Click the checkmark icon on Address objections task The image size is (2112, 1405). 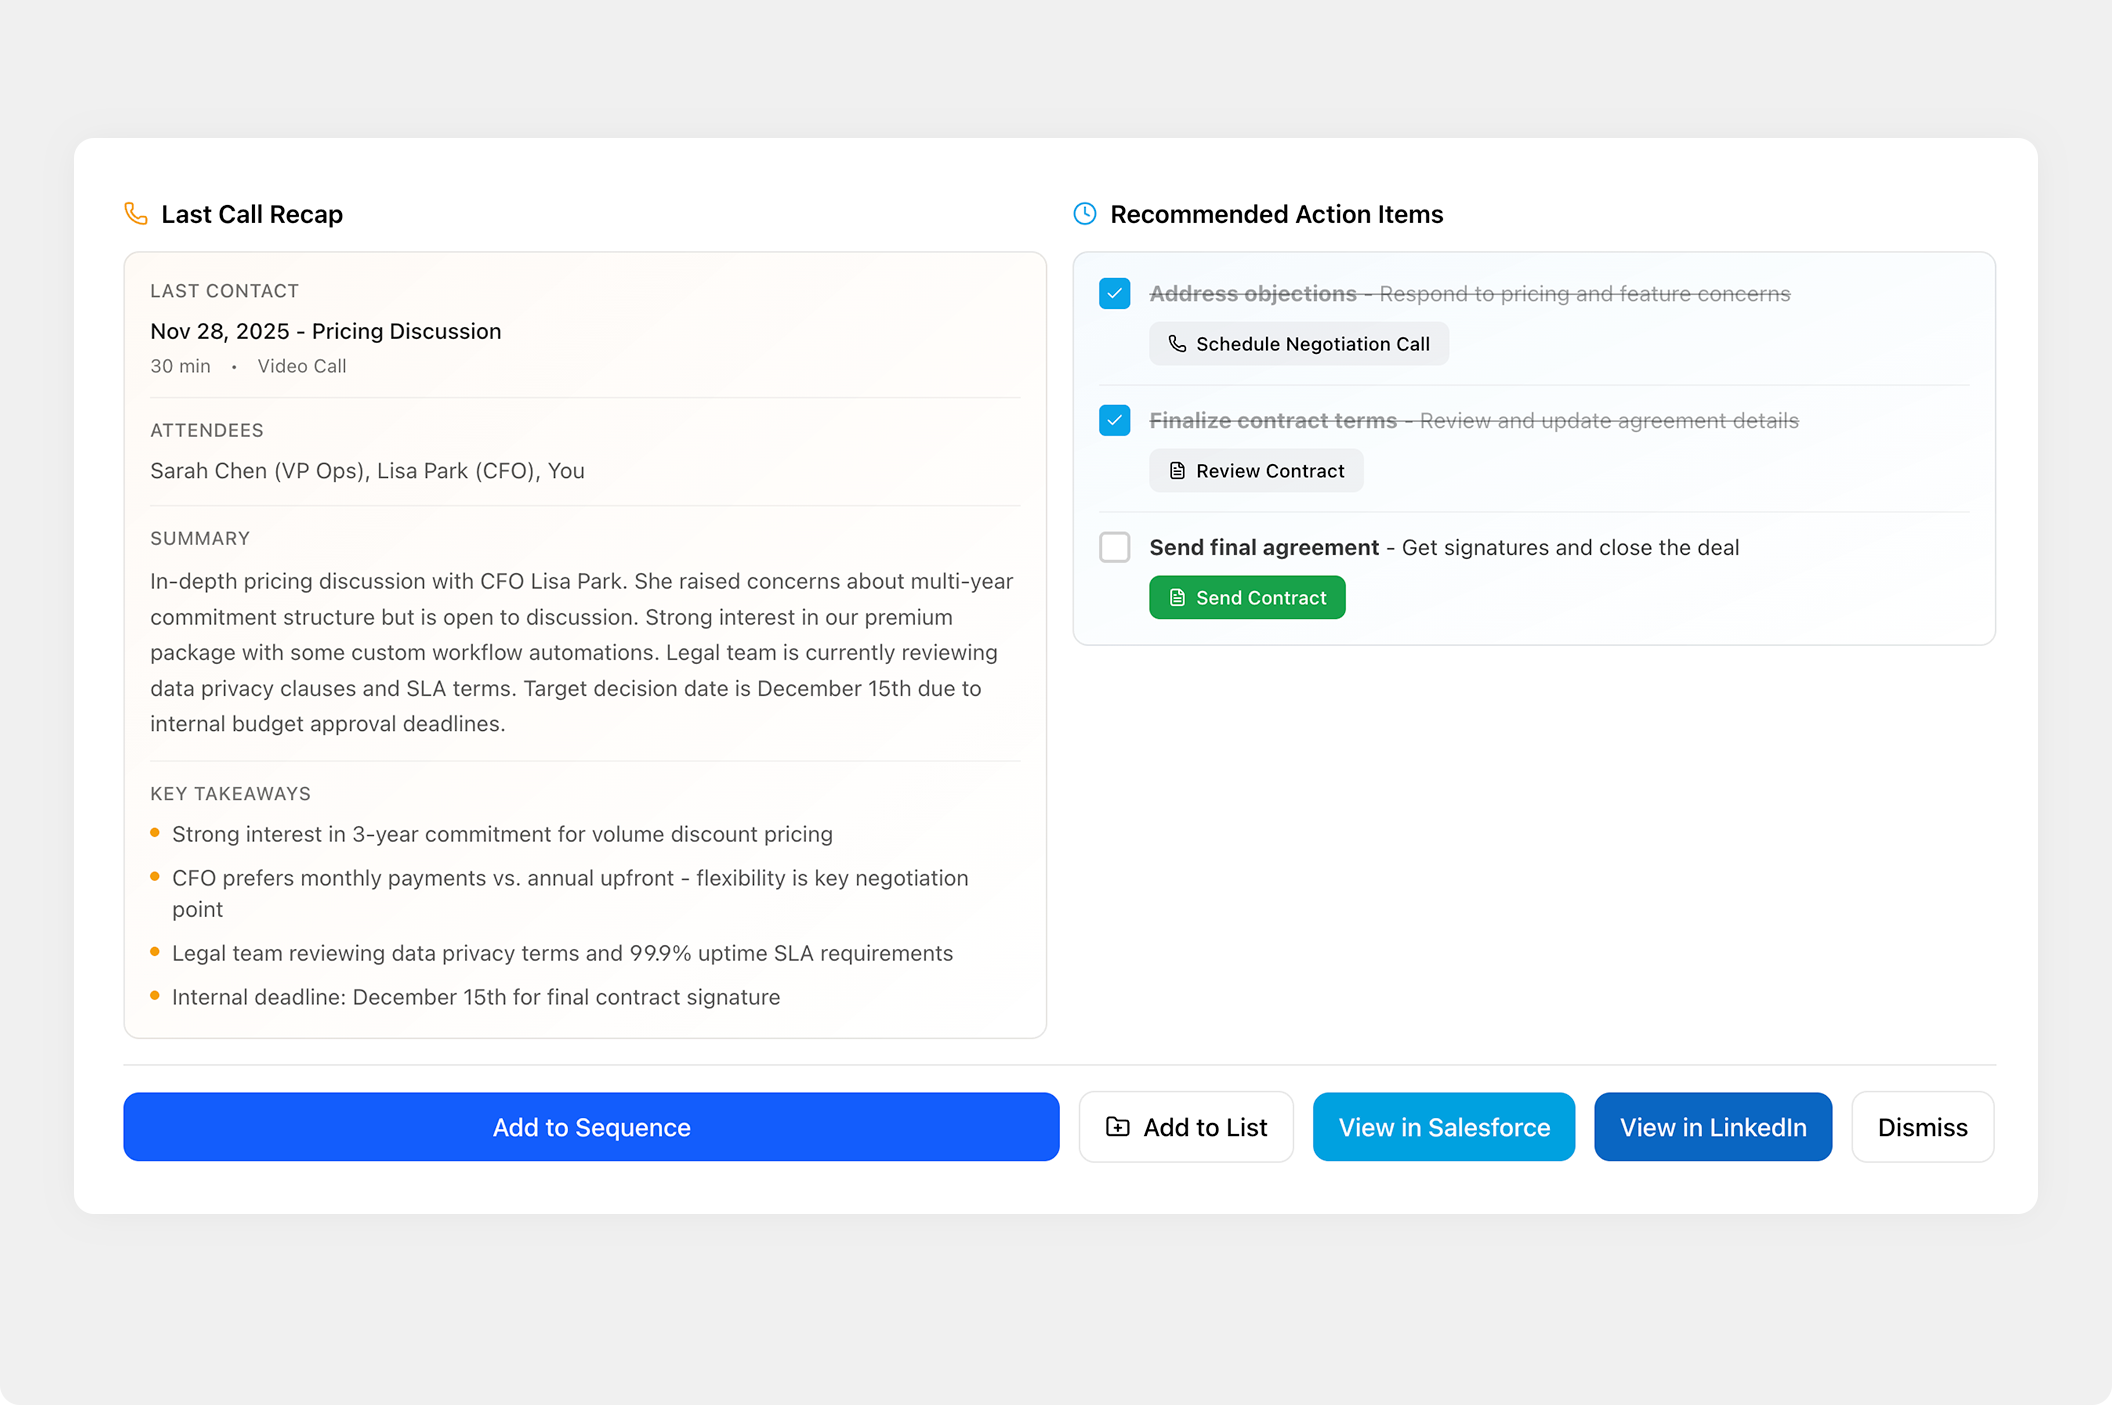pyautogui.click(x=1113, y=293)
